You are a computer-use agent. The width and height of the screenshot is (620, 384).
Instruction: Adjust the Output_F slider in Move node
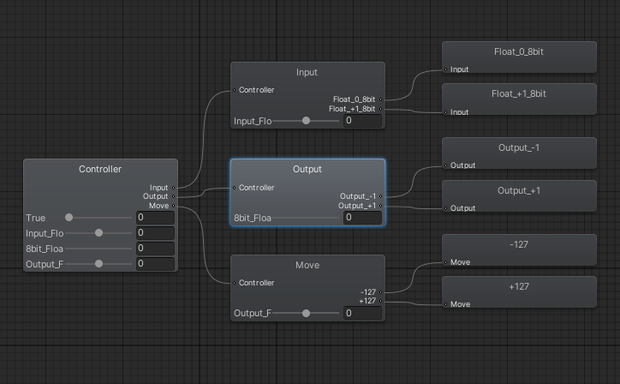click(306, 313)
